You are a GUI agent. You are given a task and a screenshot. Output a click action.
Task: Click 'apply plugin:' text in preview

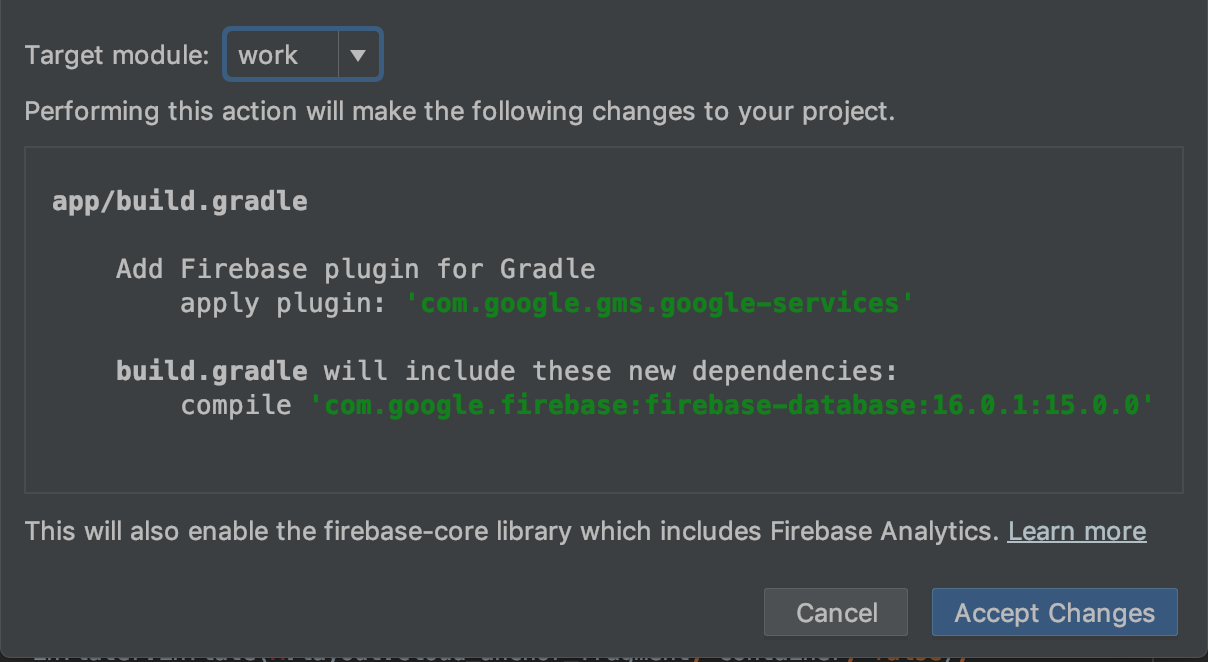283,303
